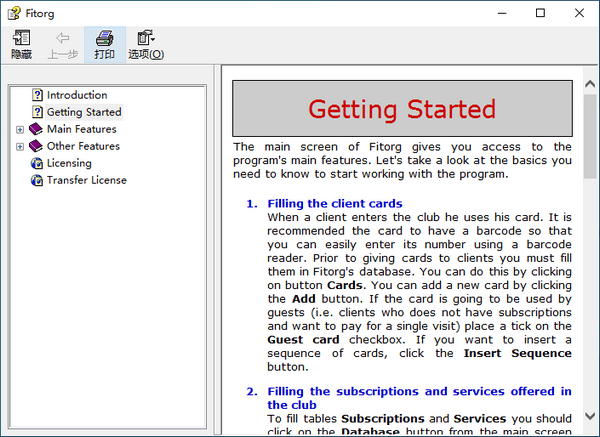The width and height of the screenshot is (600, 437).
Task: Click the Getting Started topic page icon
Action: click(x=38, y=112)
